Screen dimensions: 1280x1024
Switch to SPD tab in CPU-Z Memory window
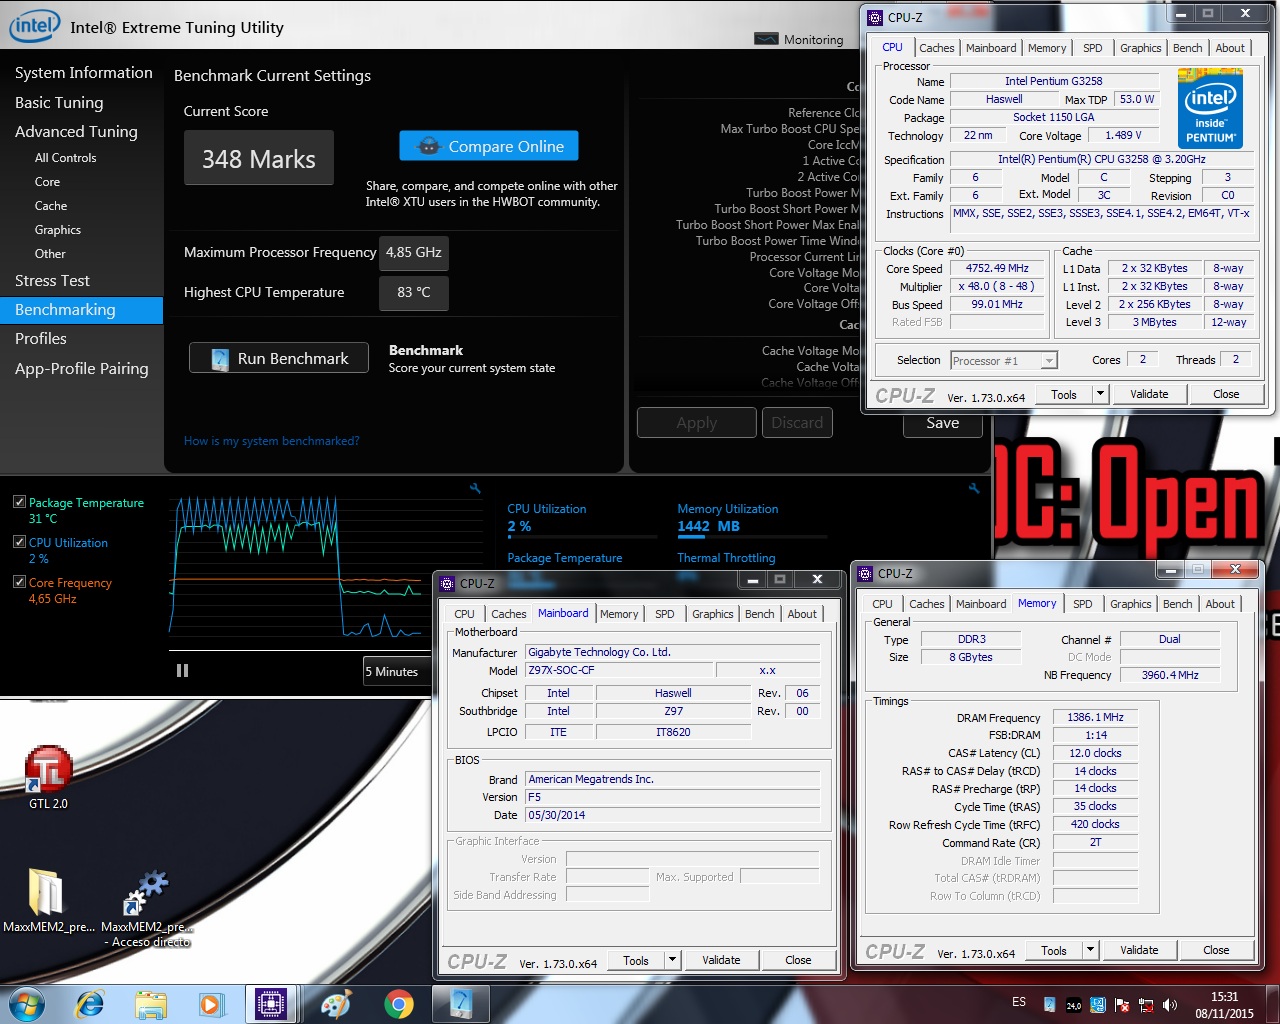pos(1082,604)
